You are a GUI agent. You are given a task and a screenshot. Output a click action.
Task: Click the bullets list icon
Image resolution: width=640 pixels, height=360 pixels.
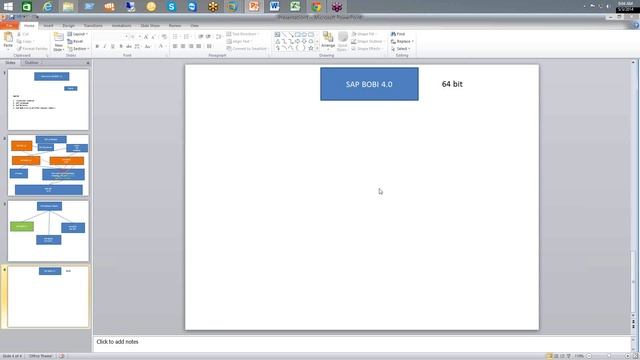(176, 37)
